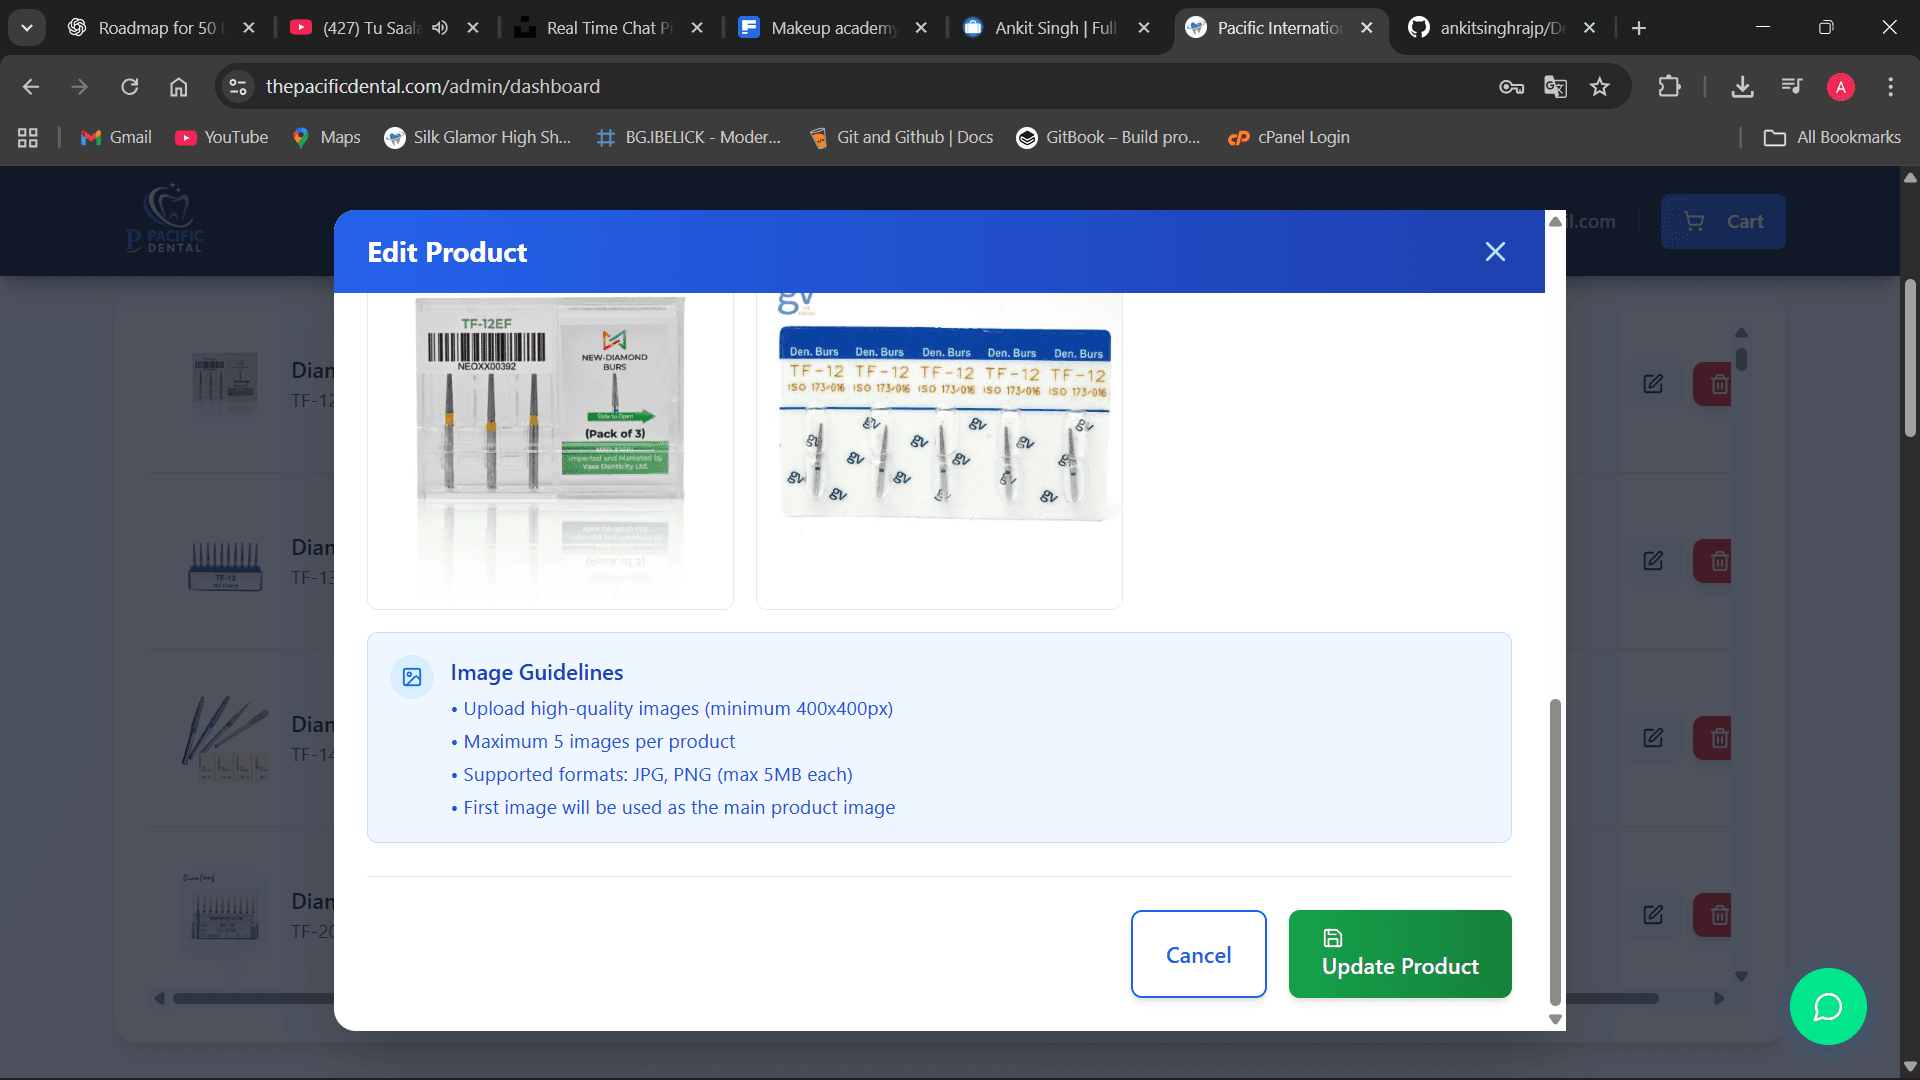Screen dimensions: 1920x1080
Task: Expand the tab search dropdown arrow
Action: point(27,28)
